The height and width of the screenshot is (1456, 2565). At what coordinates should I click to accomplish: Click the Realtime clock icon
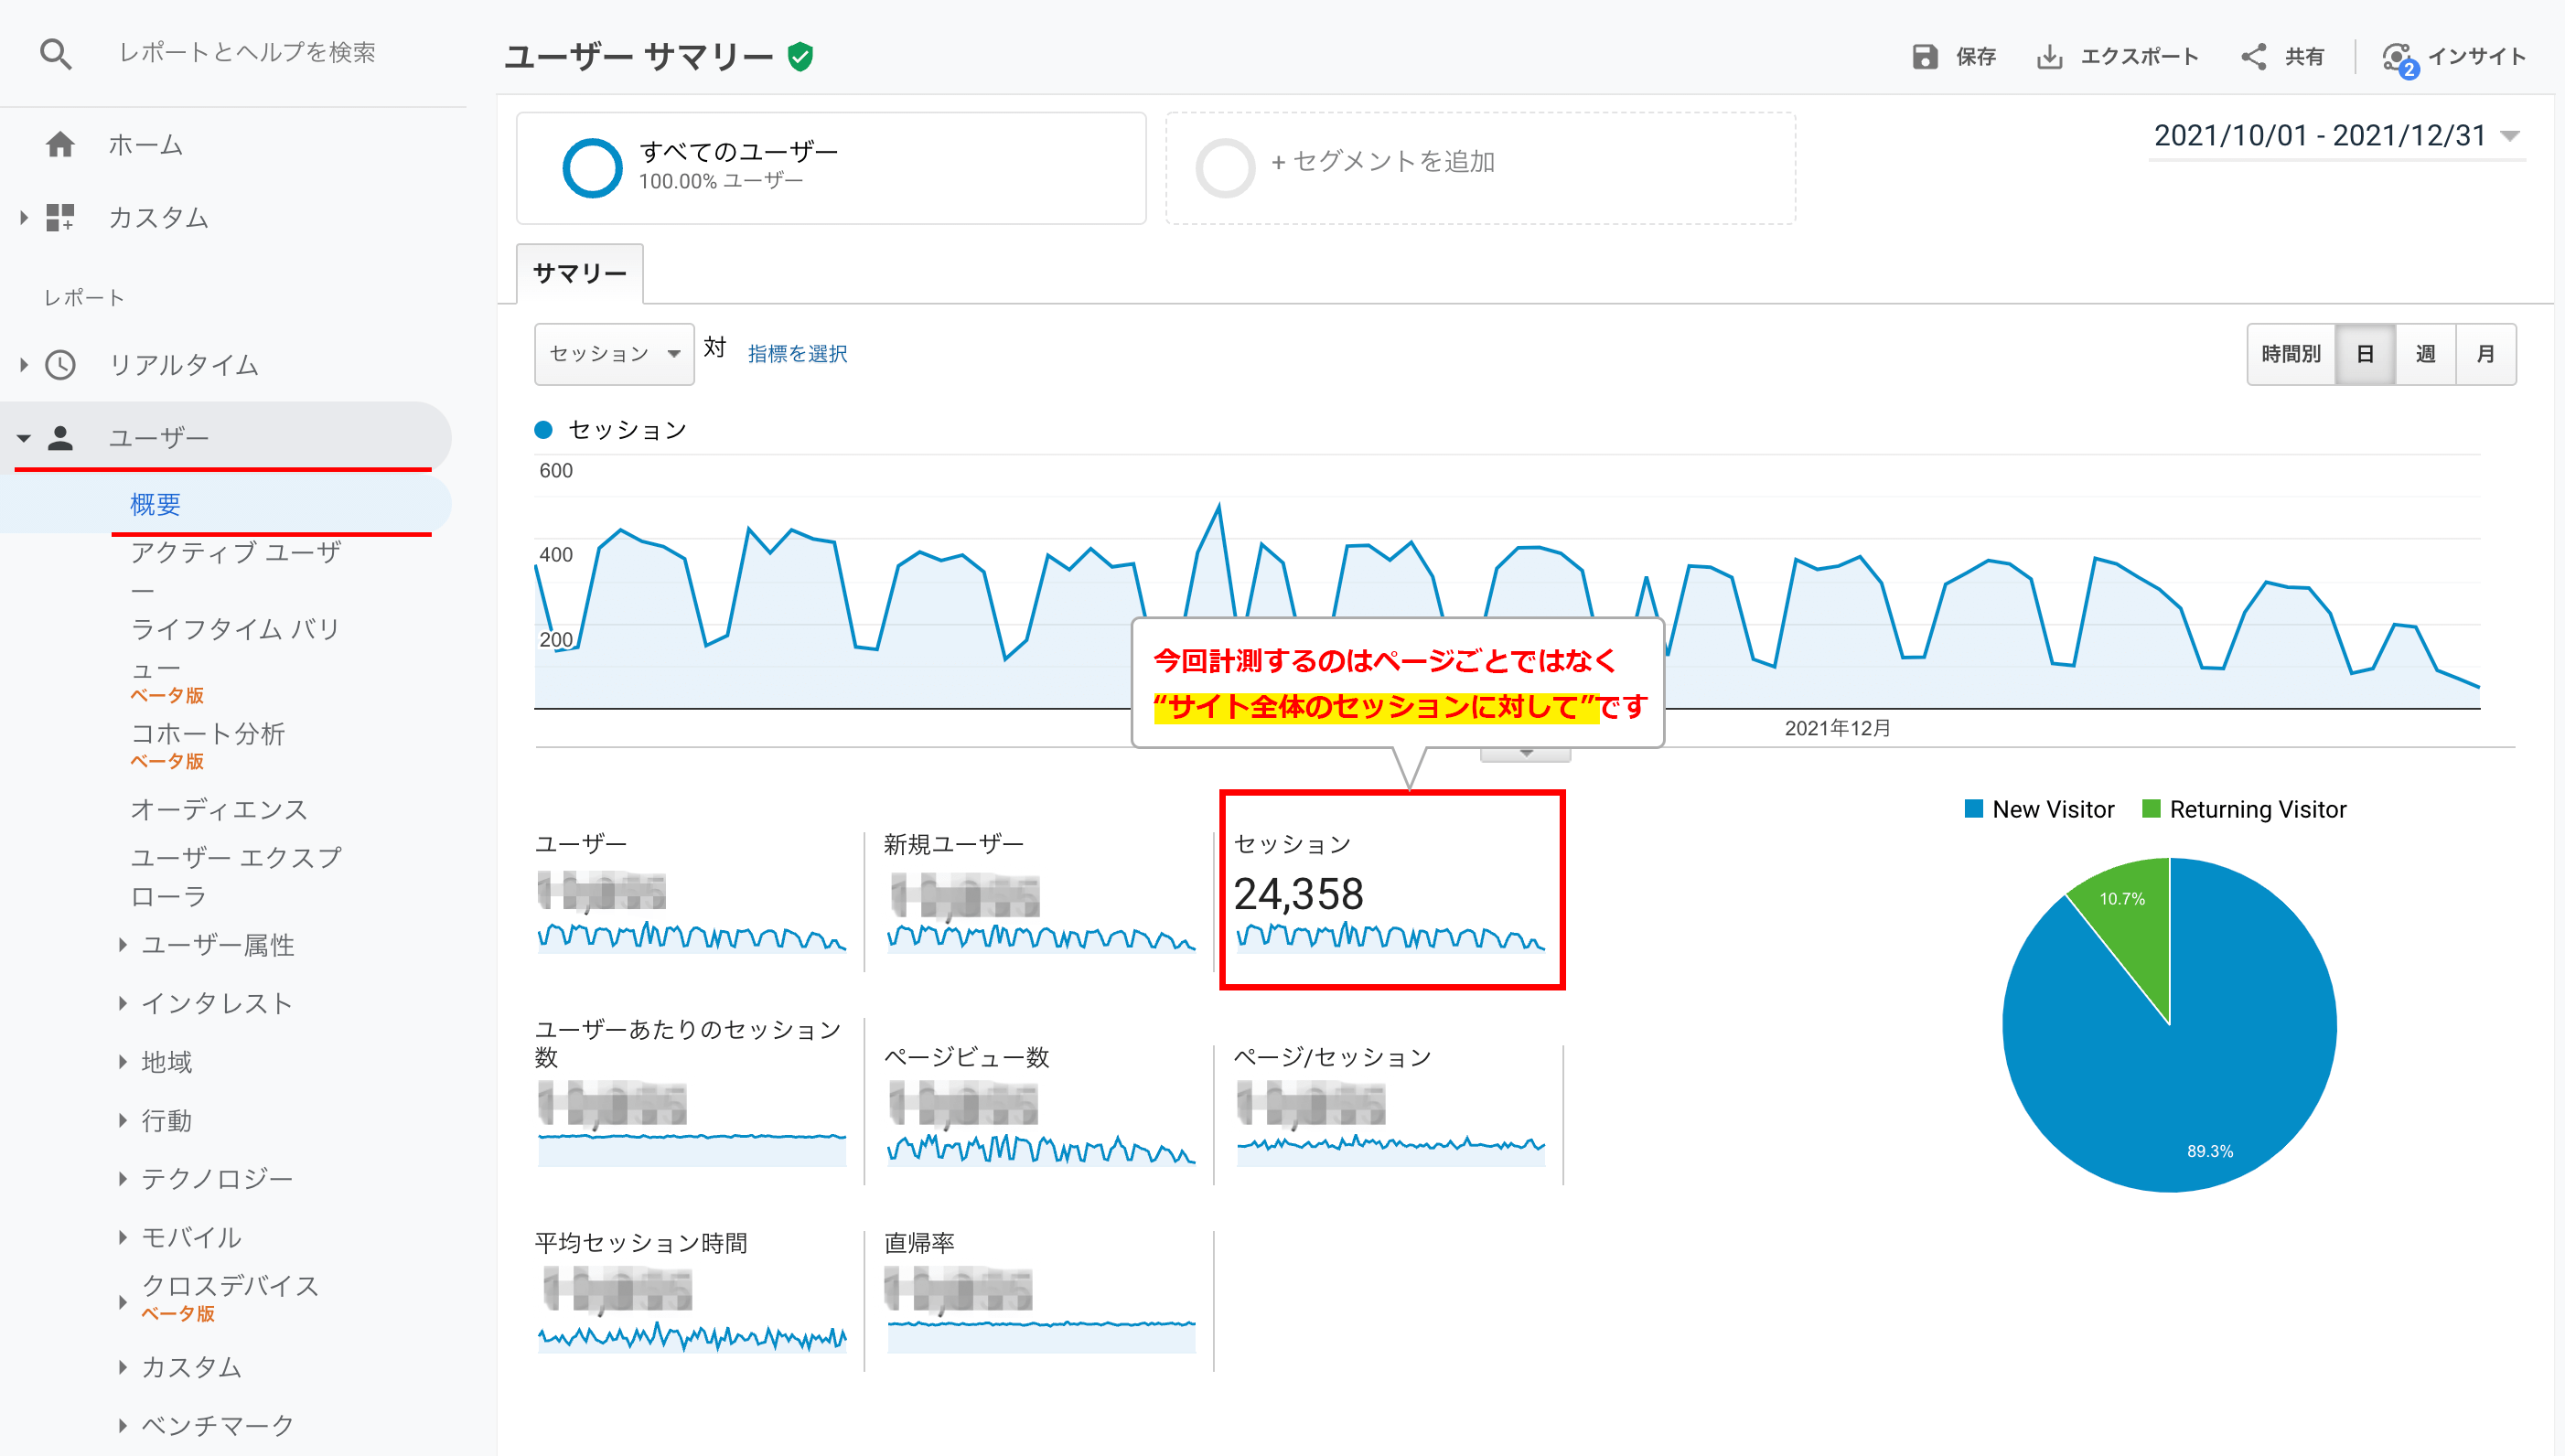[x=60, y=365]
